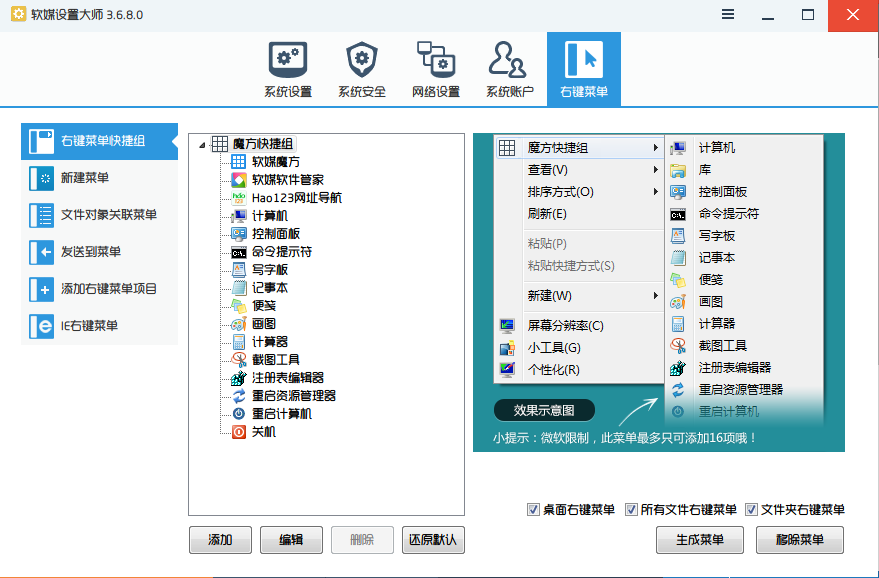Click the 软媒设置大师 title bar app icon

coord(18,15)
